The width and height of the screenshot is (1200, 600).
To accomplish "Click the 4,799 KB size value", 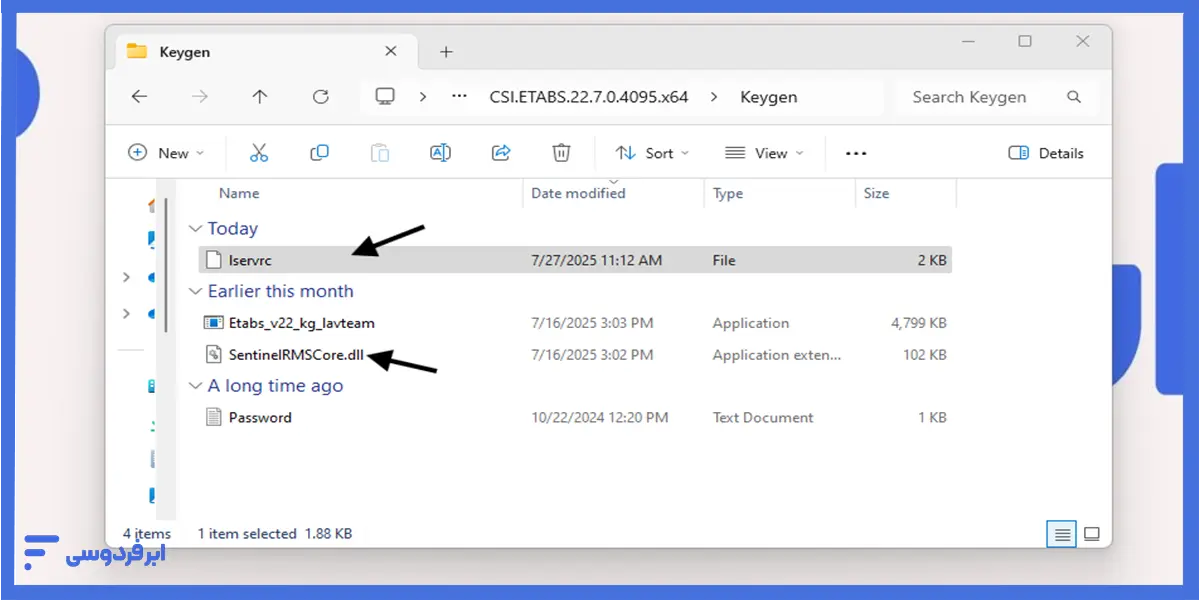I will 919,323.
